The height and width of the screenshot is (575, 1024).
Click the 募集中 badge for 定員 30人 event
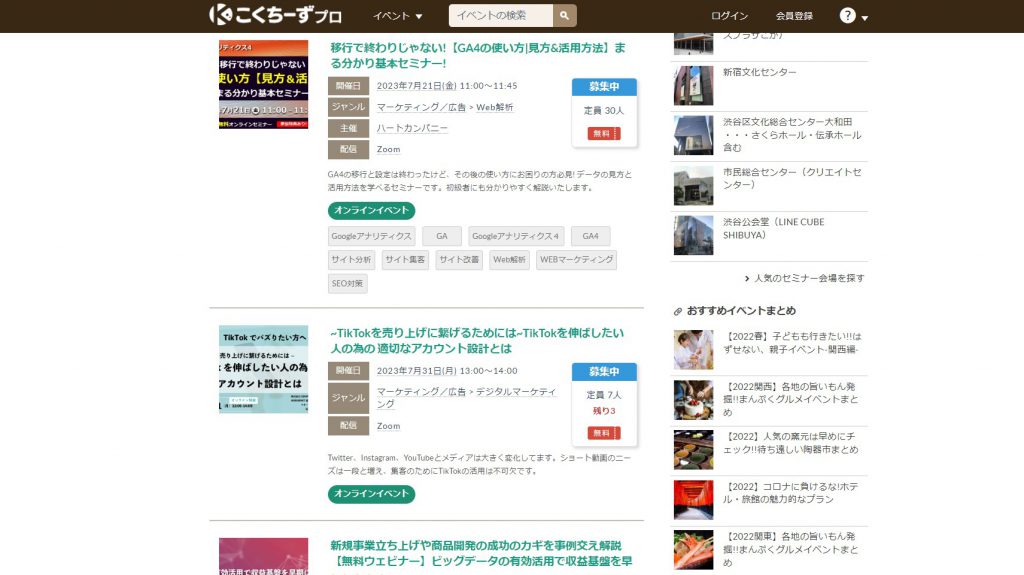(x=604, y=86)
